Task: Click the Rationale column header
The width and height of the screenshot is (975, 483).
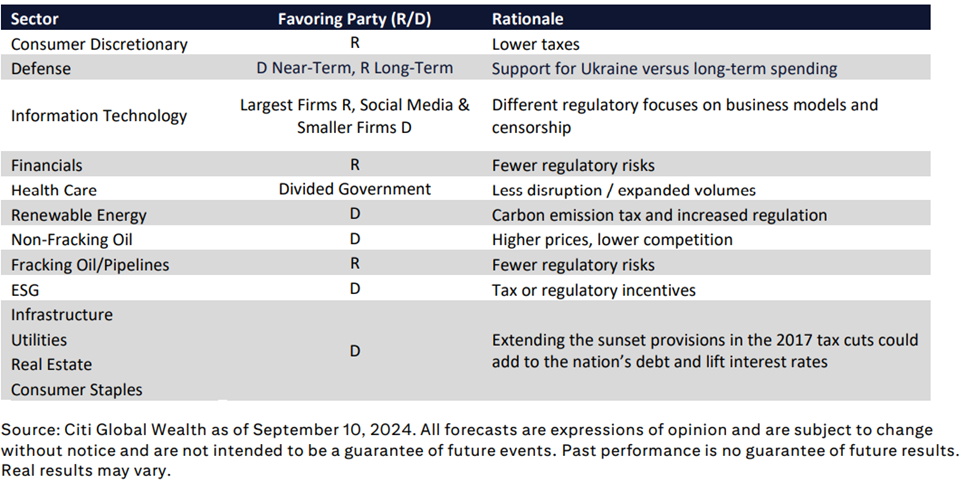Action: click(x=527, y=19)
